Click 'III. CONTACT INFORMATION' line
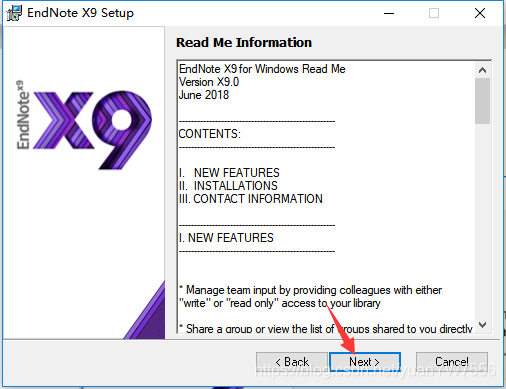 (251, 199)
